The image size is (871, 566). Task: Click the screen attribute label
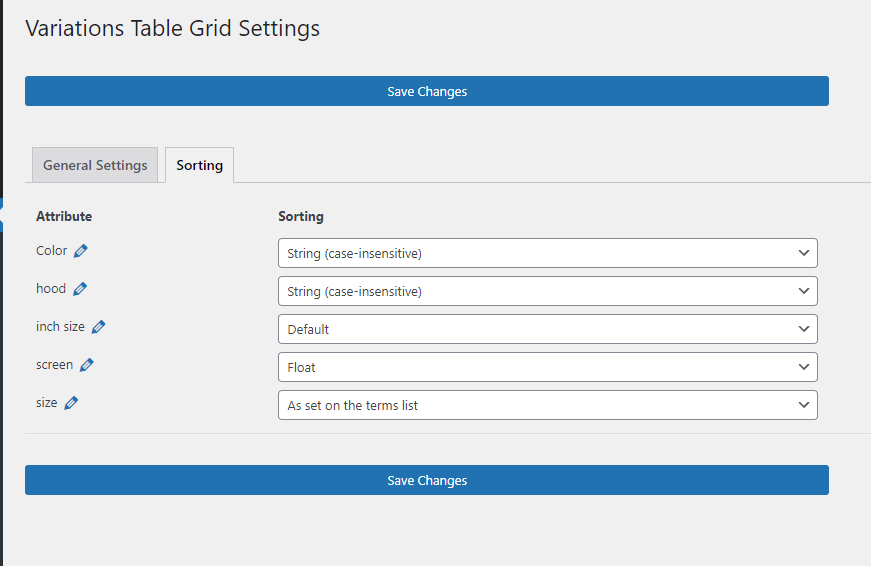pos(54,365)
